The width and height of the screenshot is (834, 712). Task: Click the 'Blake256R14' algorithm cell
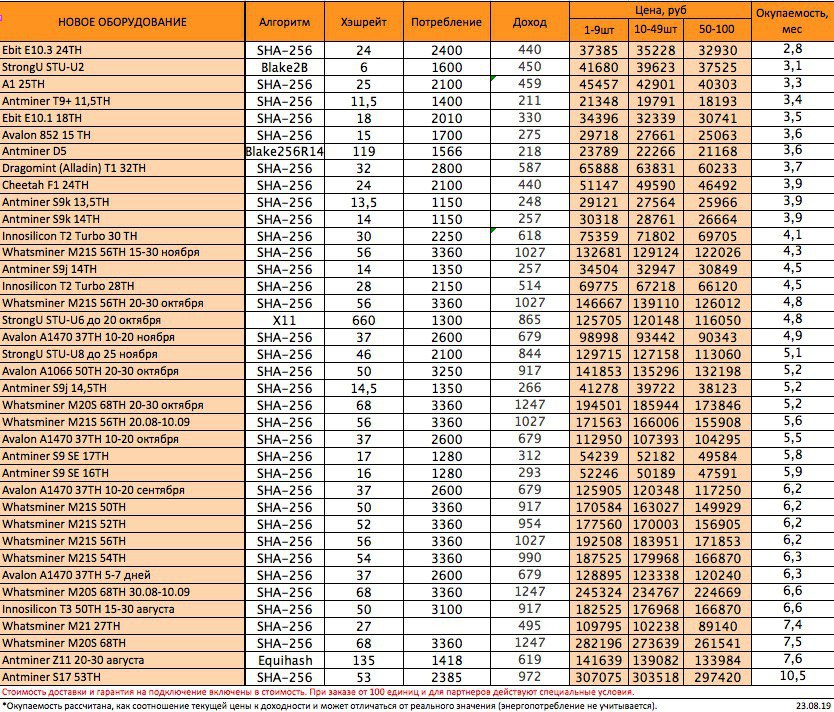(x=285, y=151)
